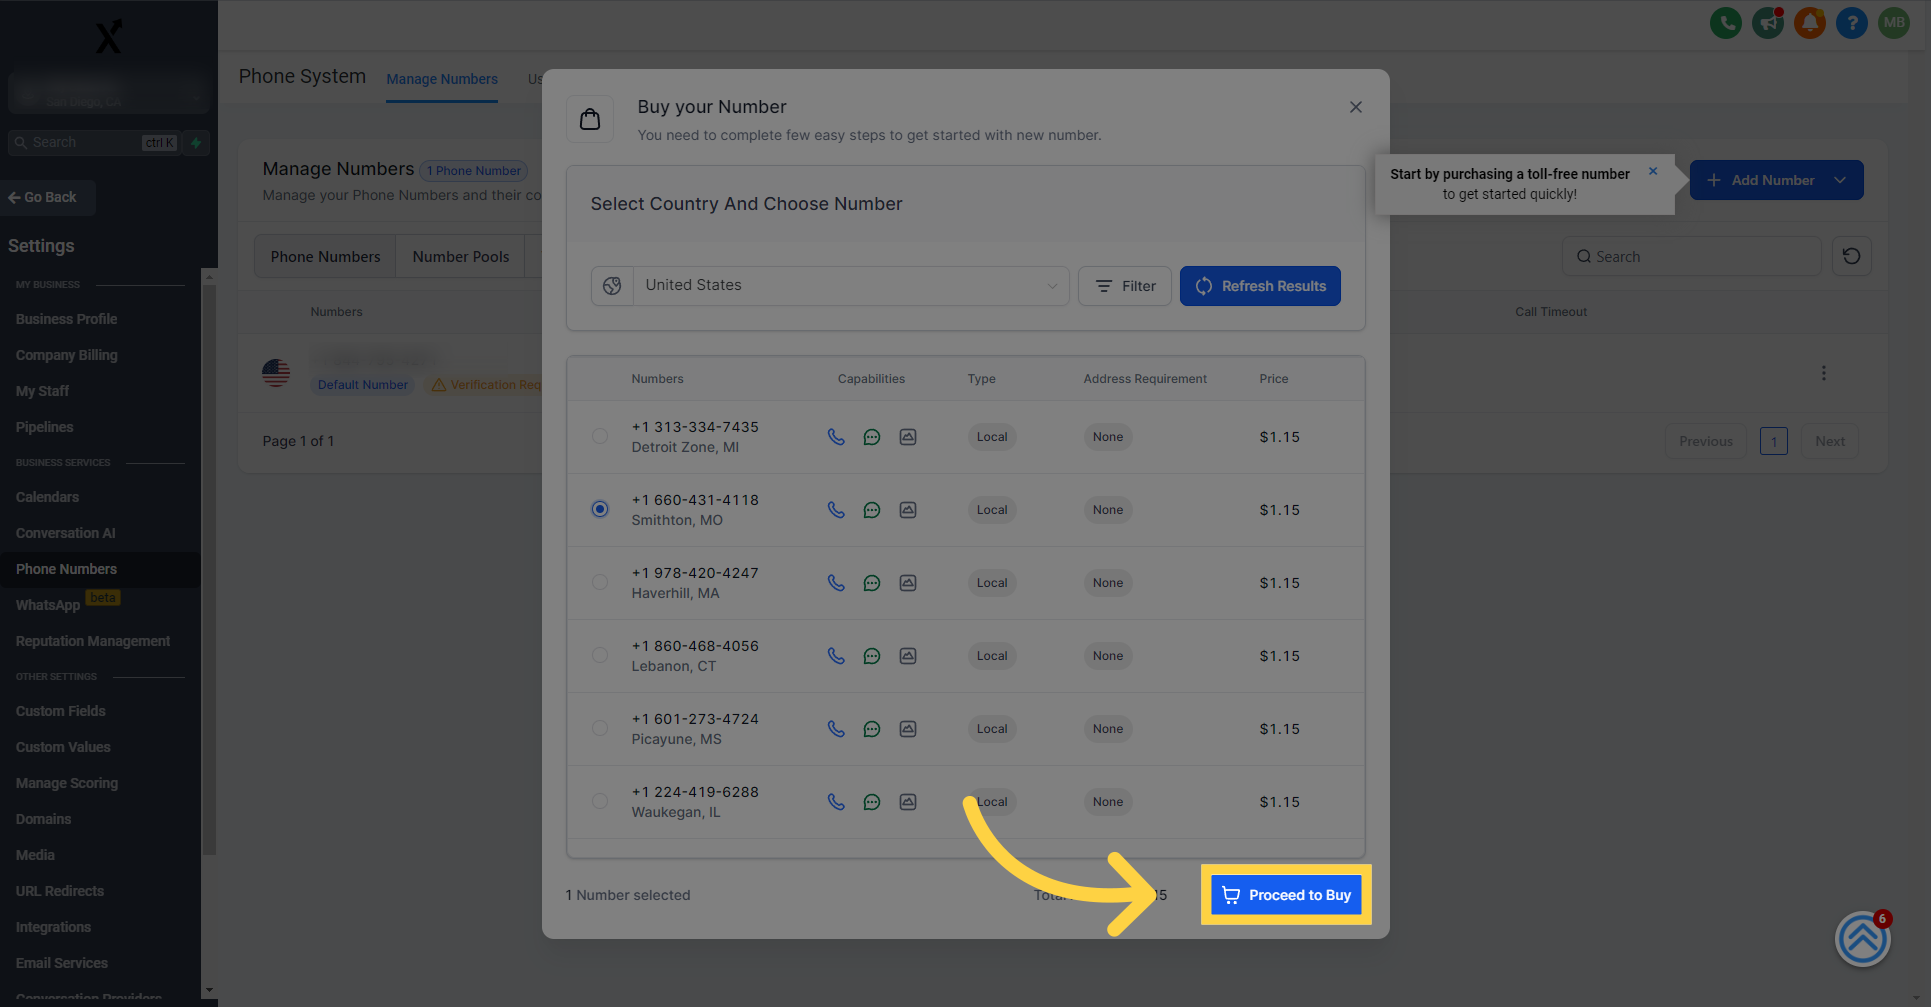Click the sidebar vertical scrollbar
The height and width of the screenshot is (1007, 1931).
[209, 570]
